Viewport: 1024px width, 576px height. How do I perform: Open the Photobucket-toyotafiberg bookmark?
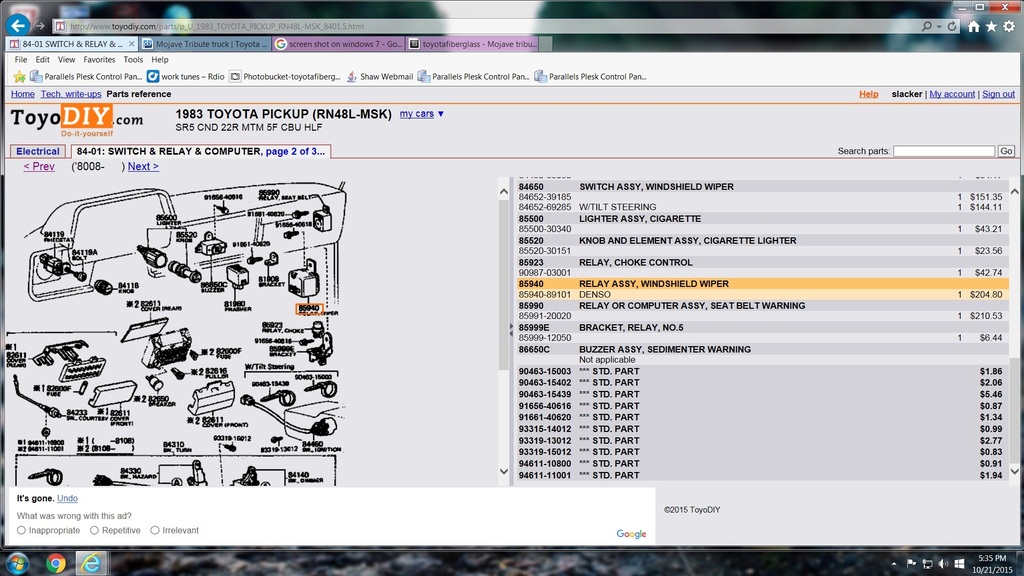click(x=285, y=76)
